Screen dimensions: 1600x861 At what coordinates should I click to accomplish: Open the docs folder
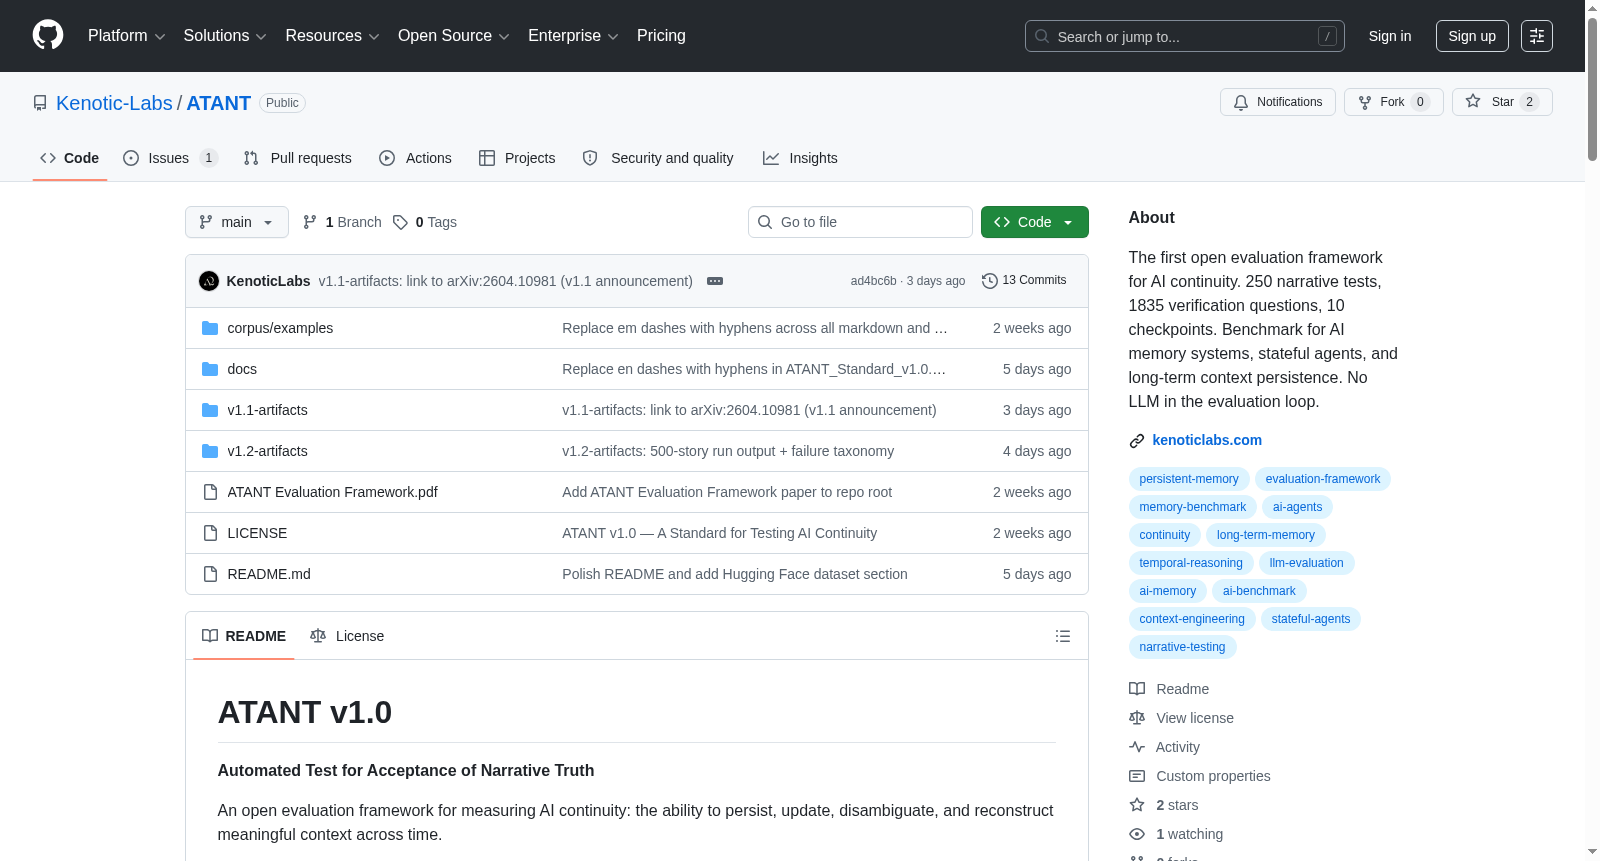click(242, 369)
